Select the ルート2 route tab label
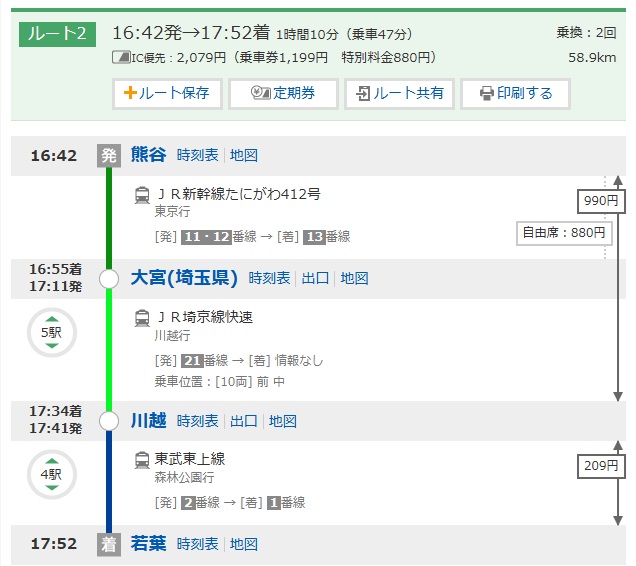This screenshot has height=566, width=636. click(58, 34)
